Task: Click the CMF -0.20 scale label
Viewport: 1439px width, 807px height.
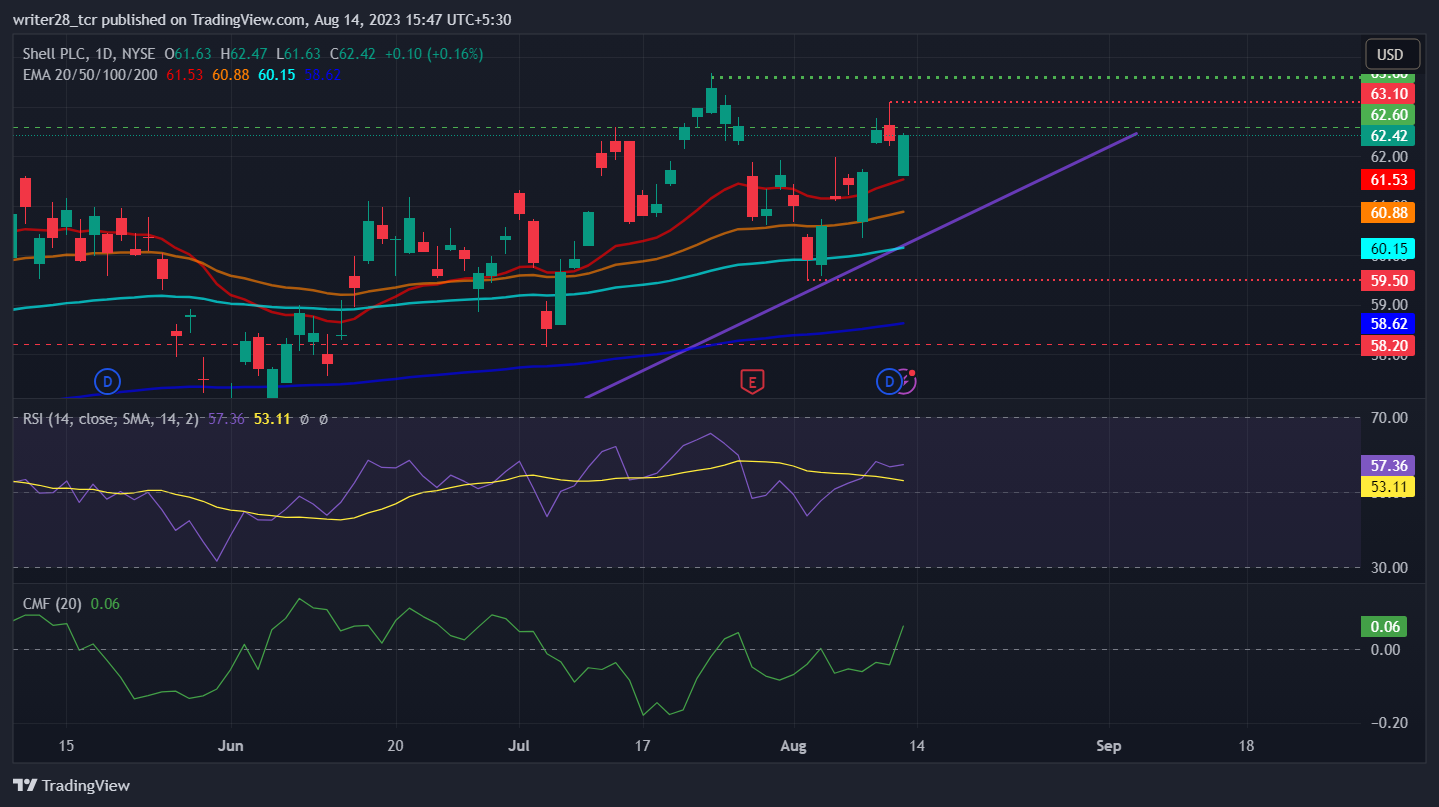Action: pyautogui.click(x=1389, y=723)
